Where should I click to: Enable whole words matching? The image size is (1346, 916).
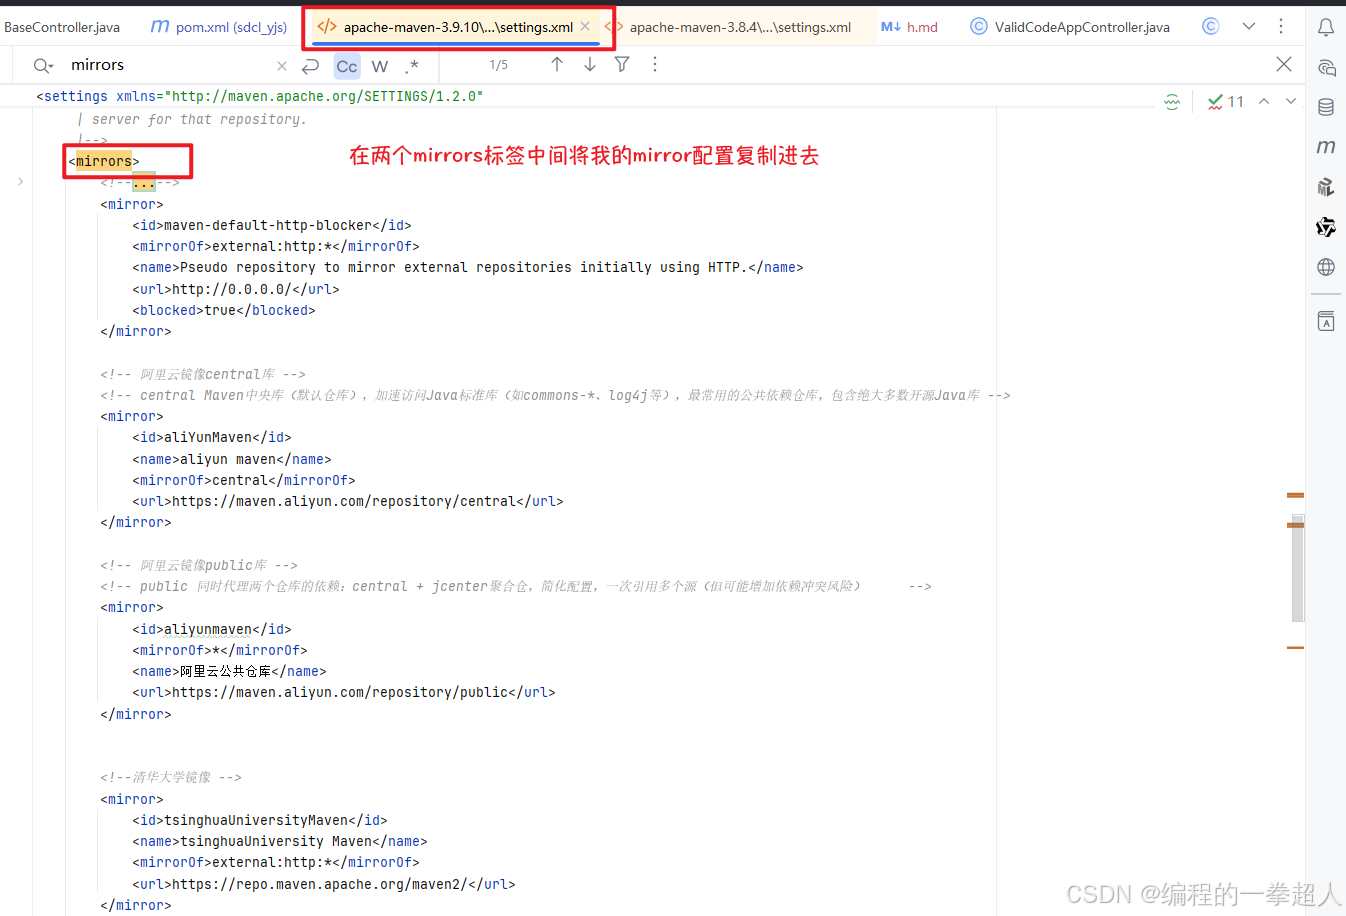point(380,65)
